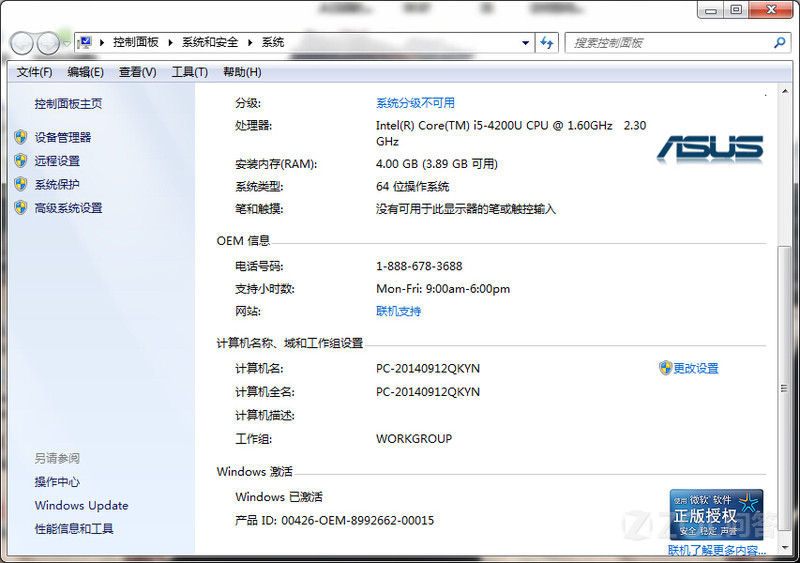Click the 正版授权 genuine Microsoft badge
This screenshot has width=800, height=563.
716,515
